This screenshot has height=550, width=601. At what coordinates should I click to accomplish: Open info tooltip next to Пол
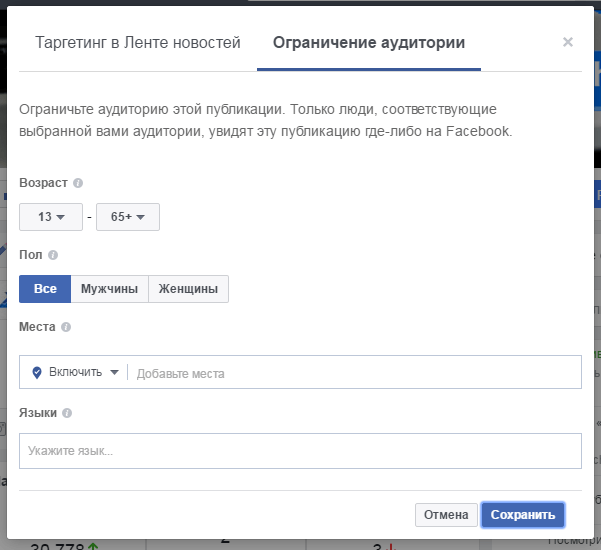(53, 255)
